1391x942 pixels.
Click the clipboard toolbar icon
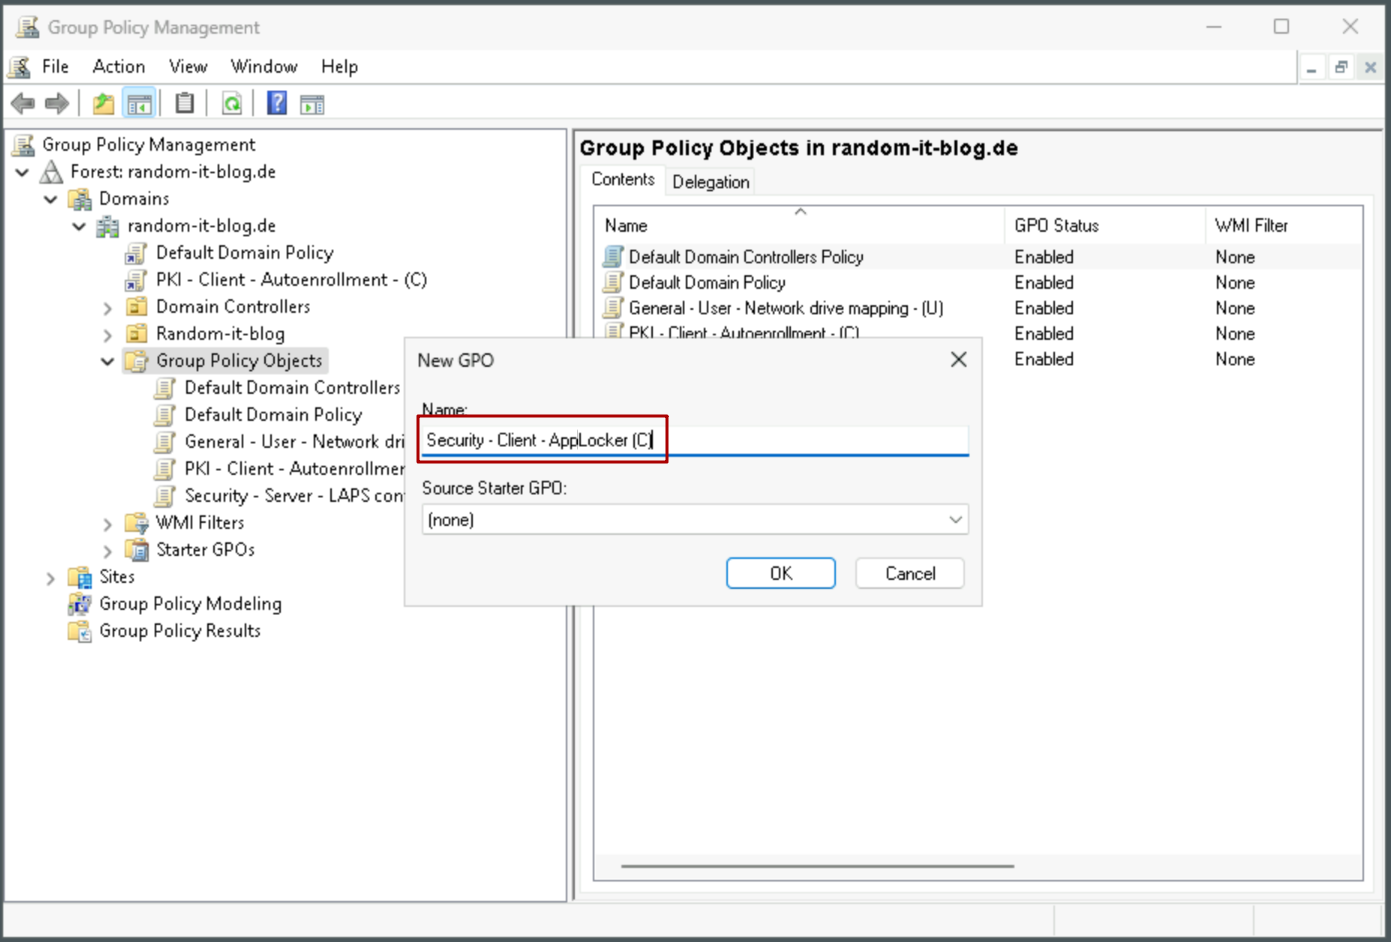(x=185, y=103)
